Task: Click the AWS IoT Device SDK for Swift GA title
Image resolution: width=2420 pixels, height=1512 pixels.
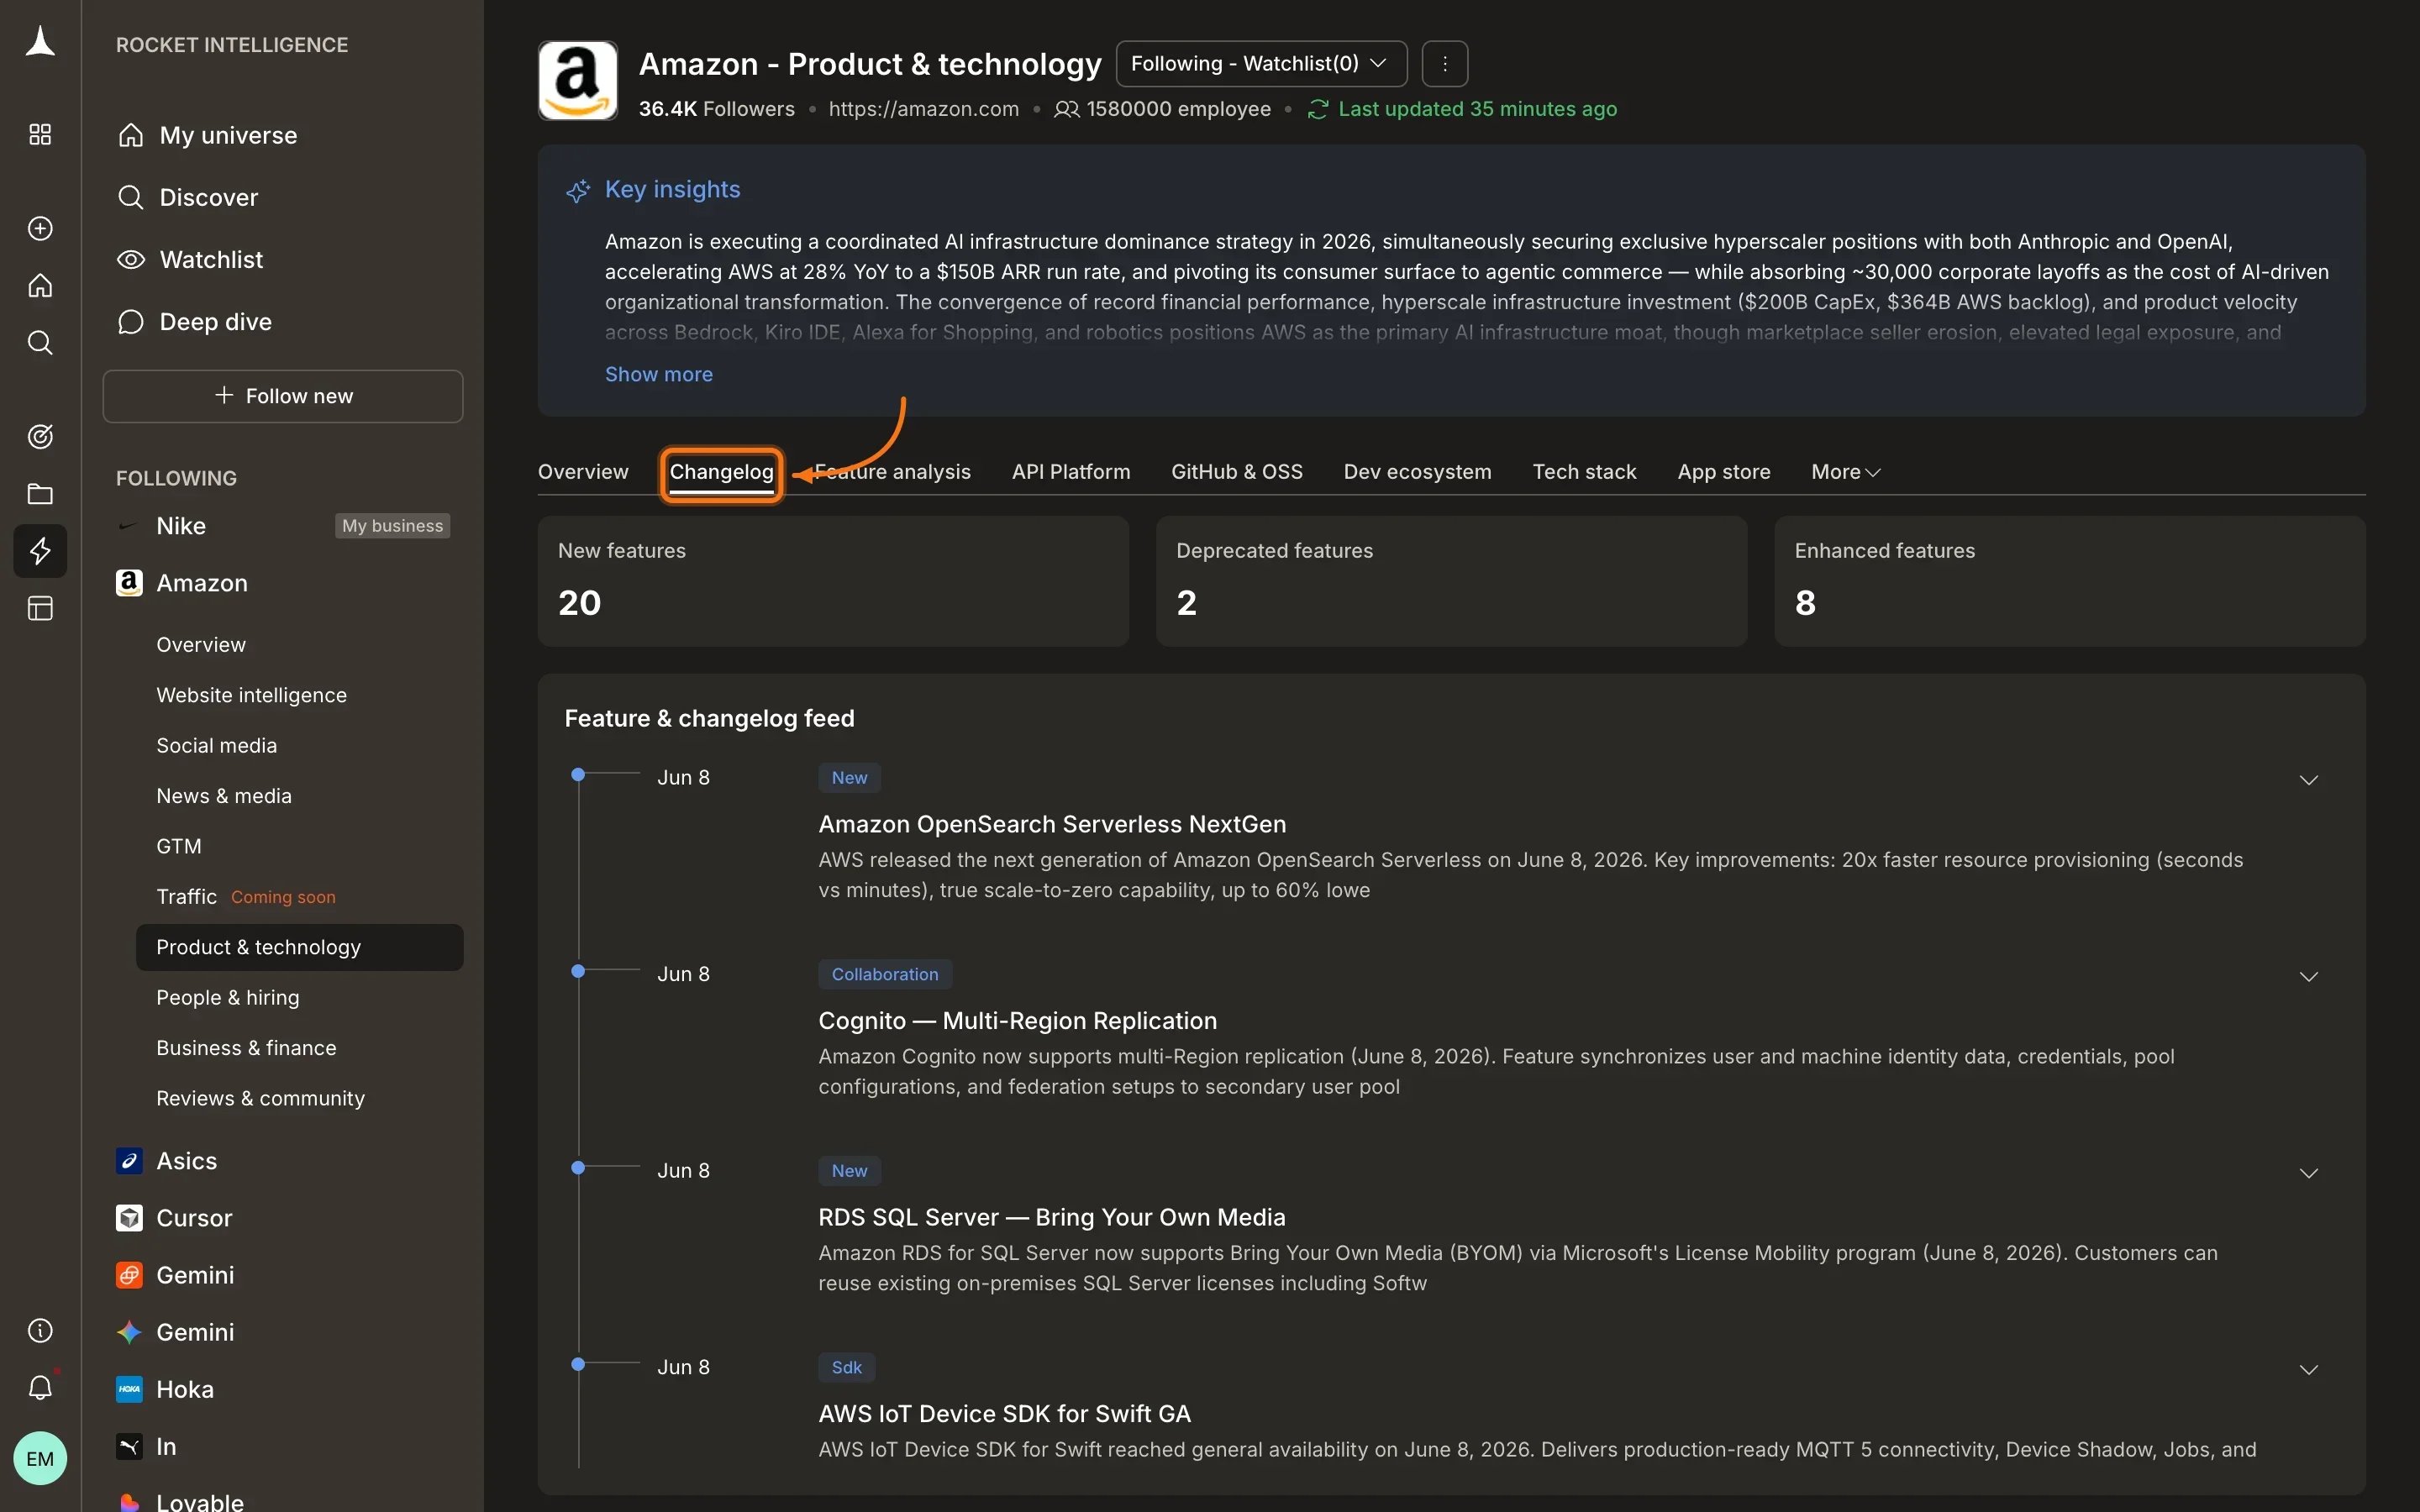Action: pos(1004,1414)
